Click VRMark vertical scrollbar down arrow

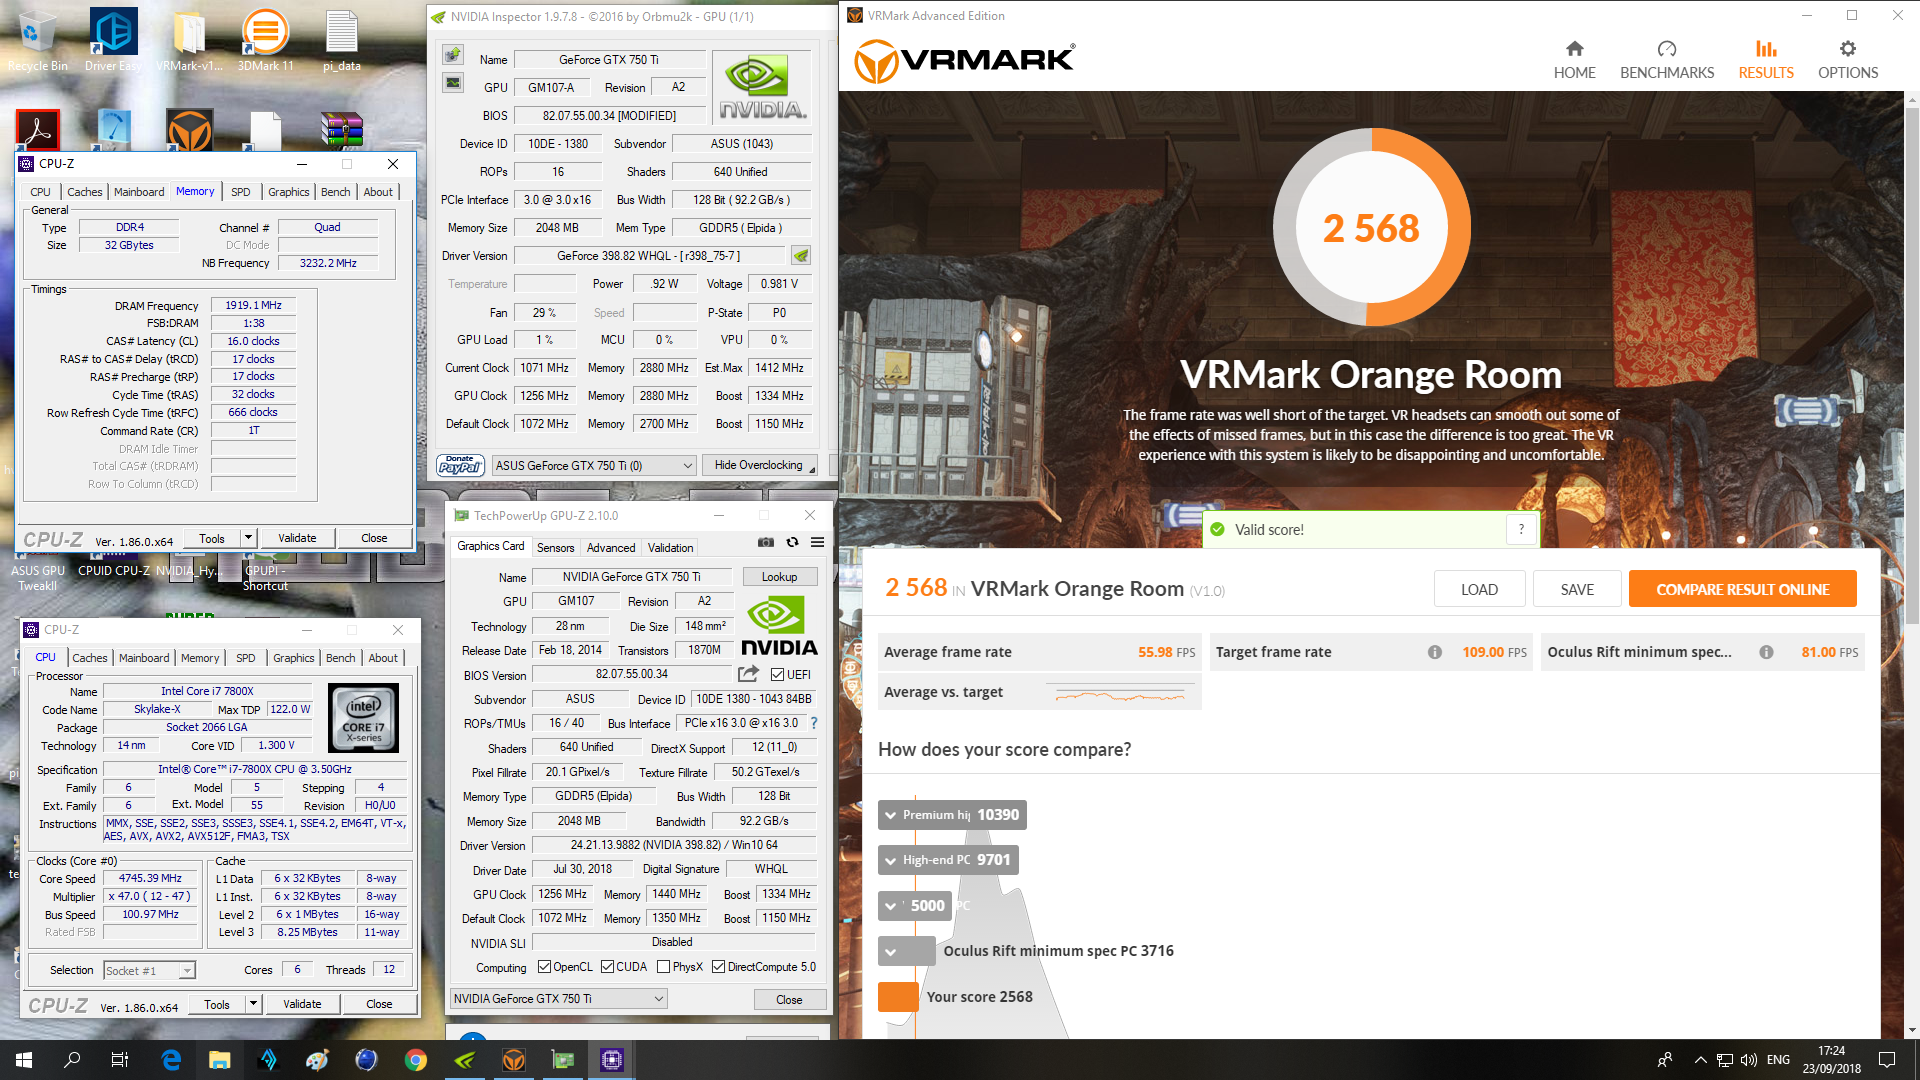[x=1912, y=1031]
